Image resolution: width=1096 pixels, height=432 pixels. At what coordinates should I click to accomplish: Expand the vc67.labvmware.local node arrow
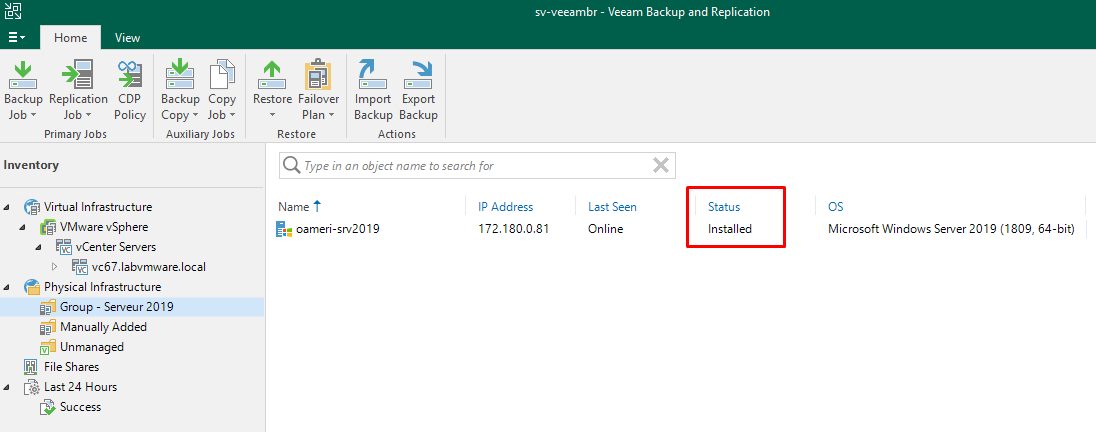click(x=55, y=267)
